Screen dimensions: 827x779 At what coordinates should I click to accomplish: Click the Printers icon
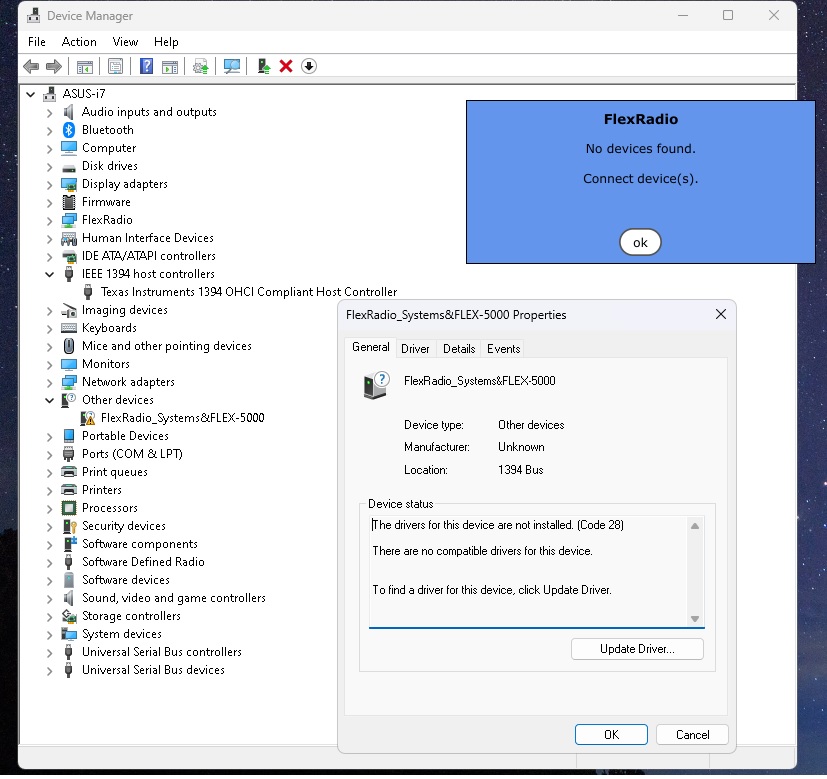point(69,490)
